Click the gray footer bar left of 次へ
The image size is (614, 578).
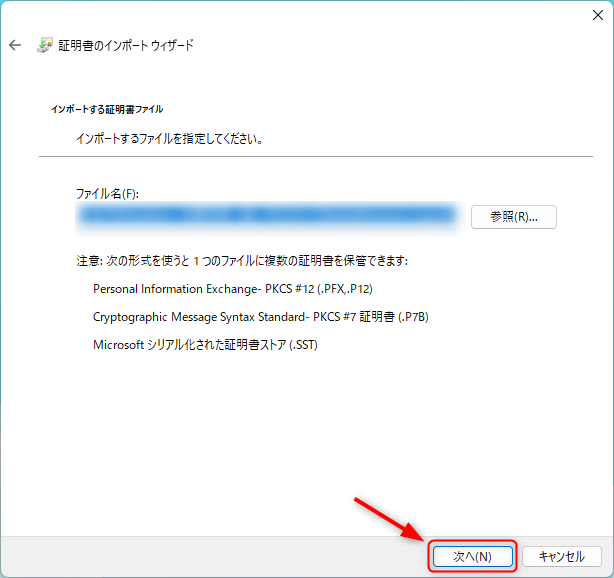(200, 556)
